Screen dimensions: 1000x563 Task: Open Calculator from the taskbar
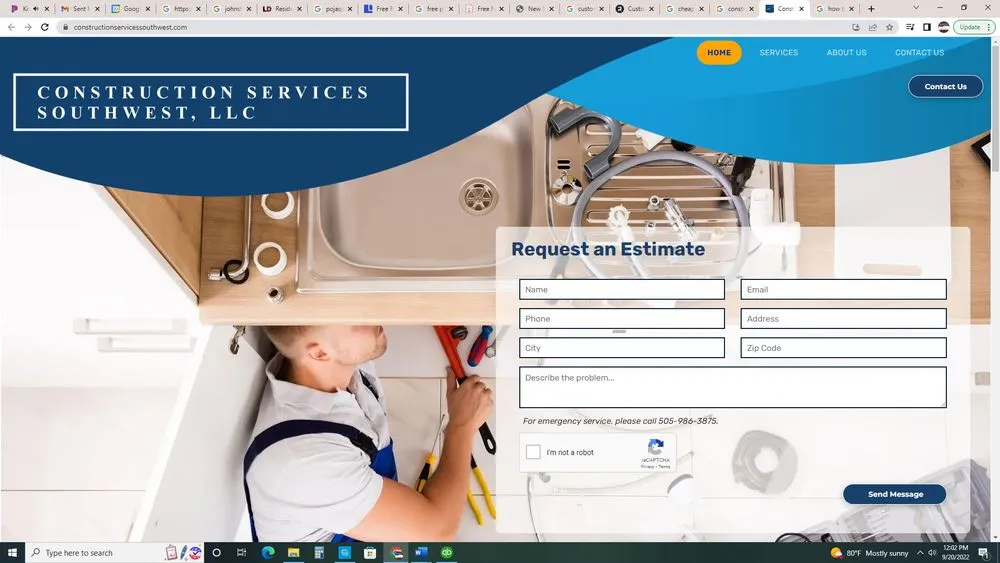click(319, 552)
